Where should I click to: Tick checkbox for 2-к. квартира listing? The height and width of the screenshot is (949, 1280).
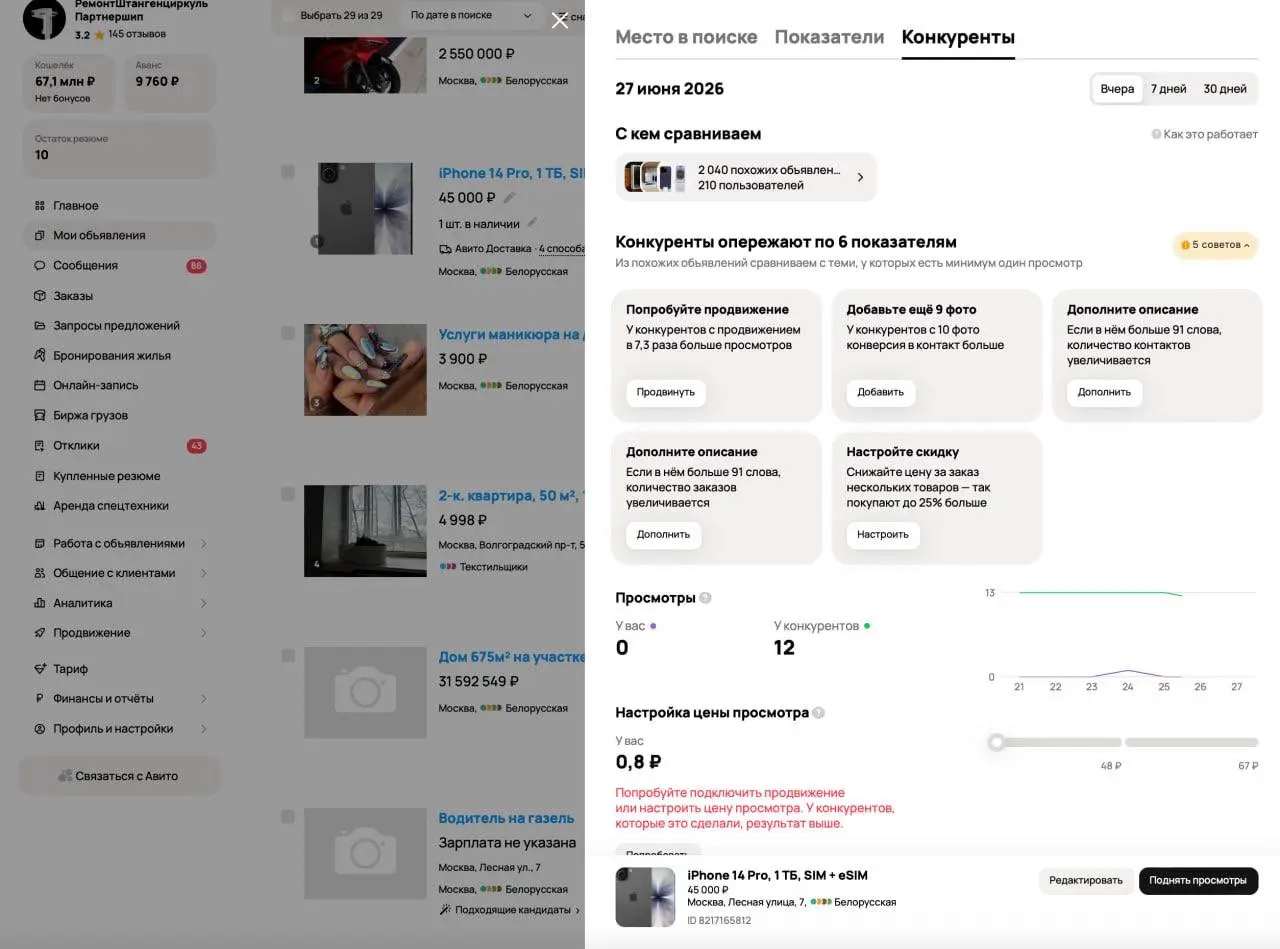point(288,494)
